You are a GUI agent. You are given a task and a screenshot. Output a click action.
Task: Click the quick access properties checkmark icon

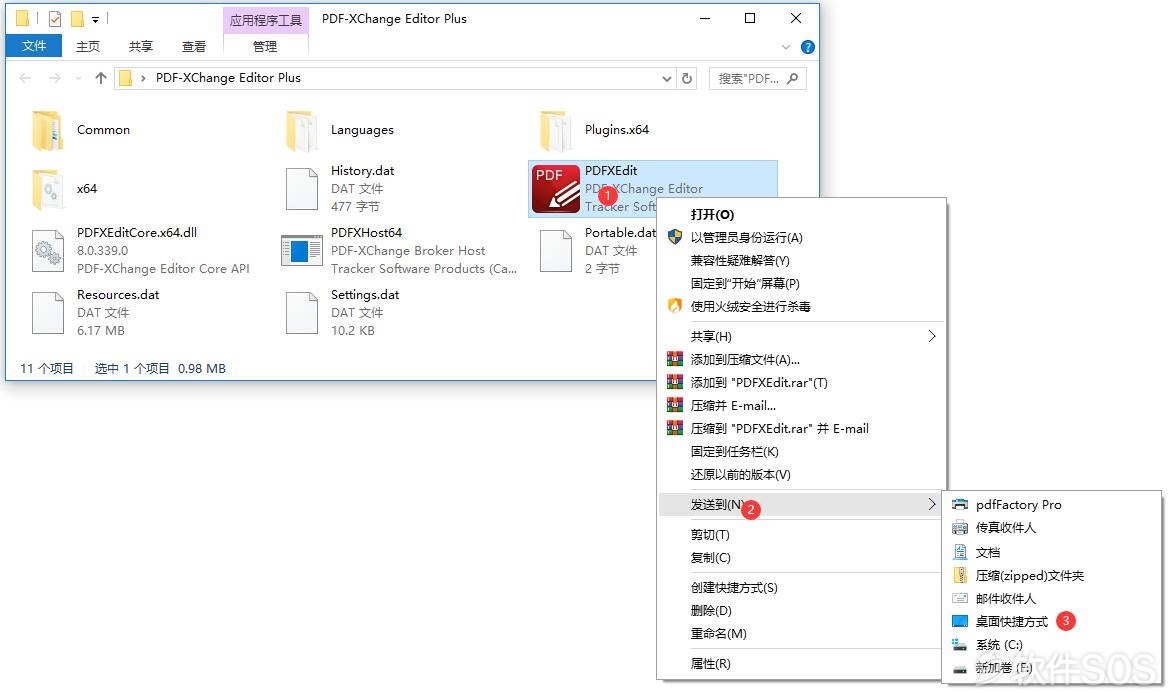click(x=55, y=19)
